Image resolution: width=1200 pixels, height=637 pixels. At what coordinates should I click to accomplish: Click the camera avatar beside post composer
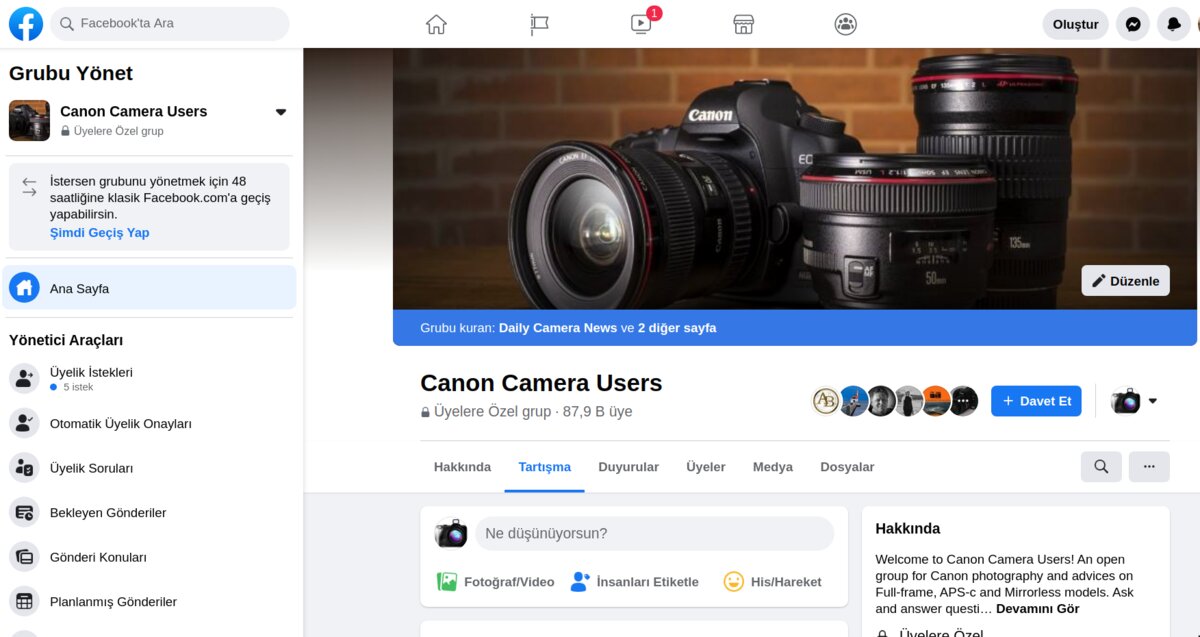tap(452, 533)
